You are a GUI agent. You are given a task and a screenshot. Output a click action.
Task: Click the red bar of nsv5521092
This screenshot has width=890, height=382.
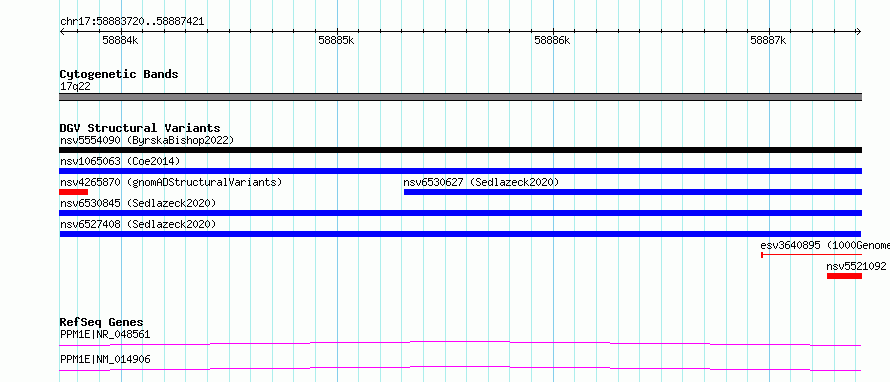(x=845, y=276)
